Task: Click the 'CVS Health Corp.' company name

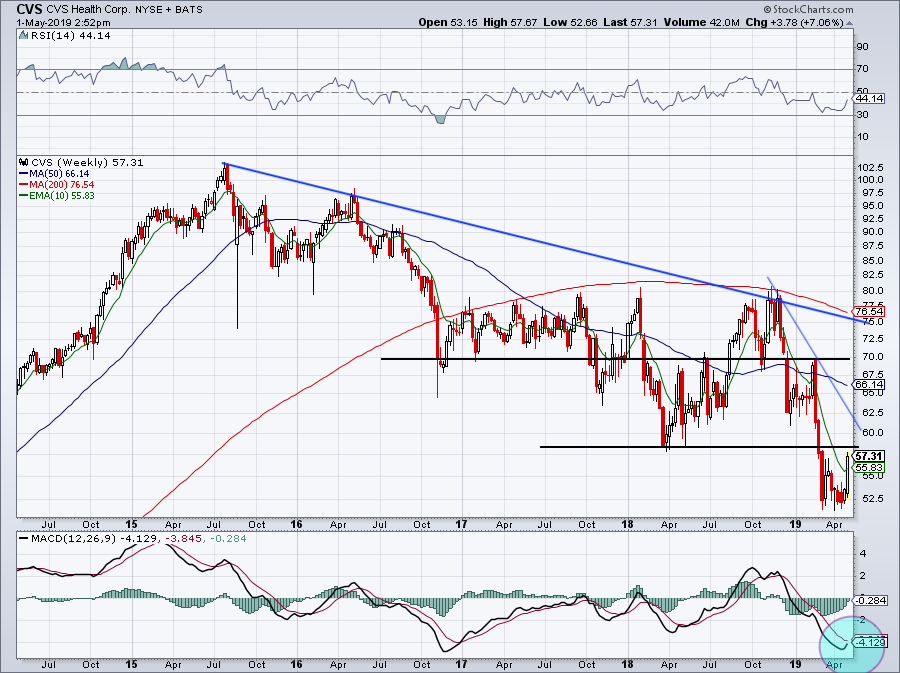Action: coord(88,10)
